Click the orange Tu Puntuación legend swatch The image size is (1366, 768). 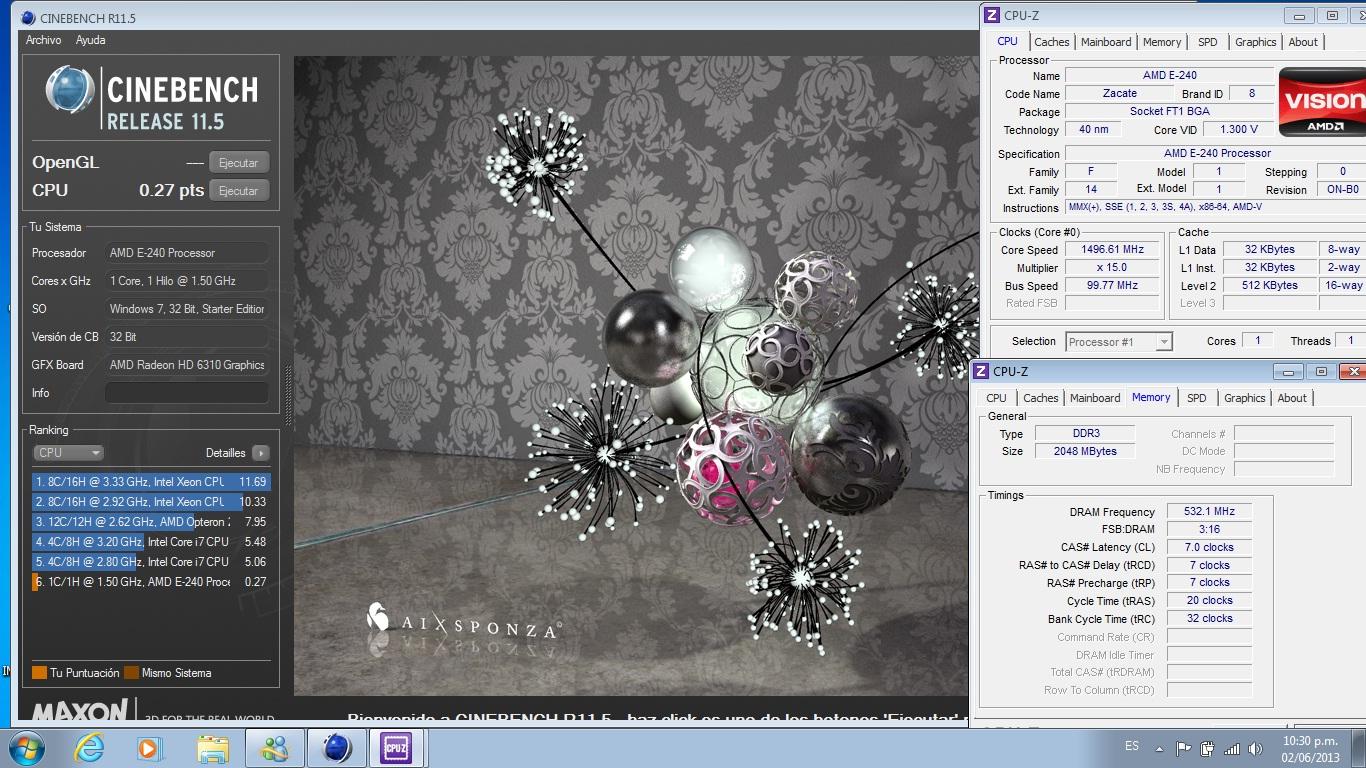point(39,673)
